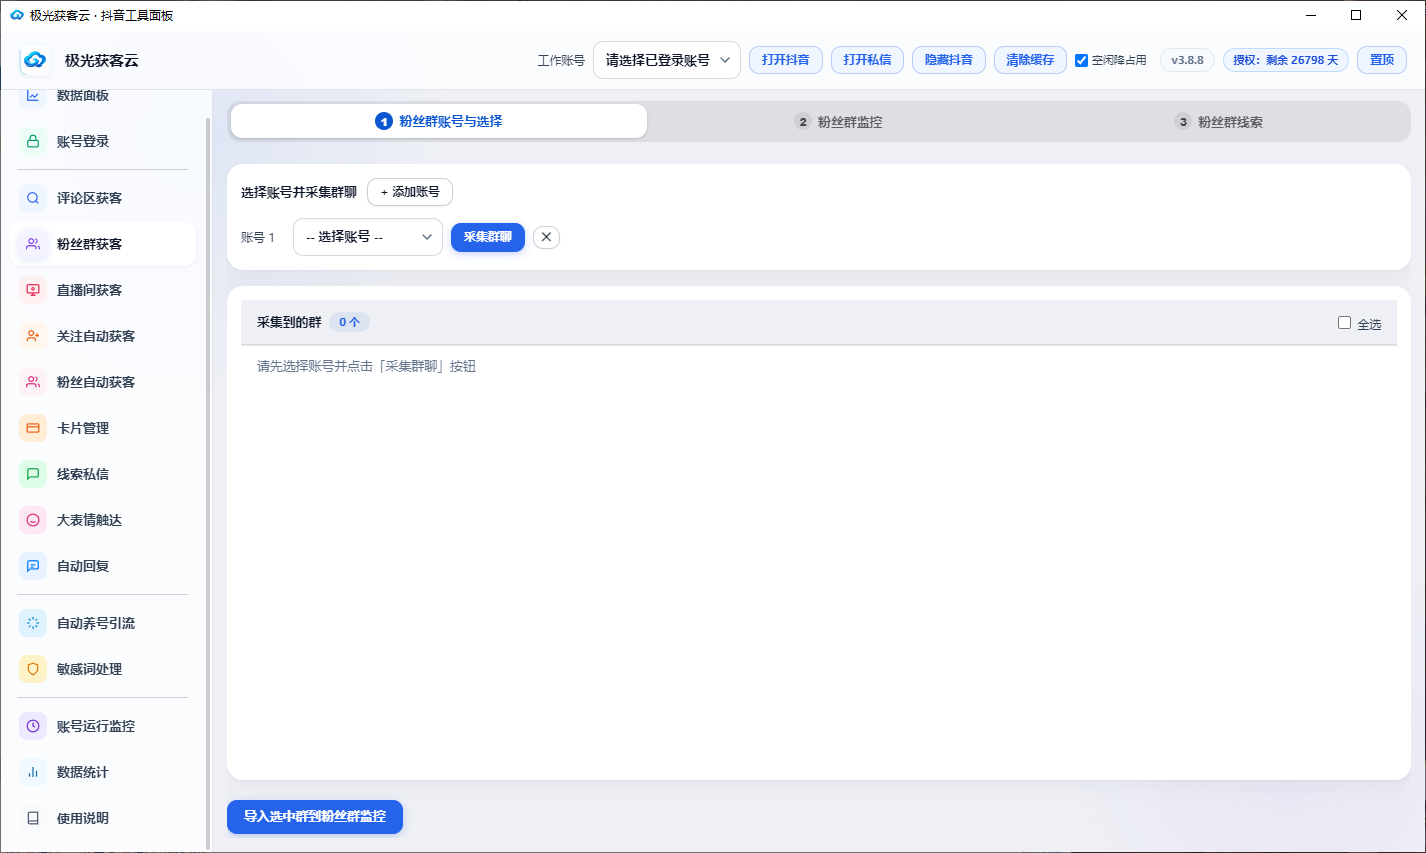The width and height of the screenshot is (1426, 853).
Task: Remove 账号 1 row with the X button
Action: (x=546, y=237)
